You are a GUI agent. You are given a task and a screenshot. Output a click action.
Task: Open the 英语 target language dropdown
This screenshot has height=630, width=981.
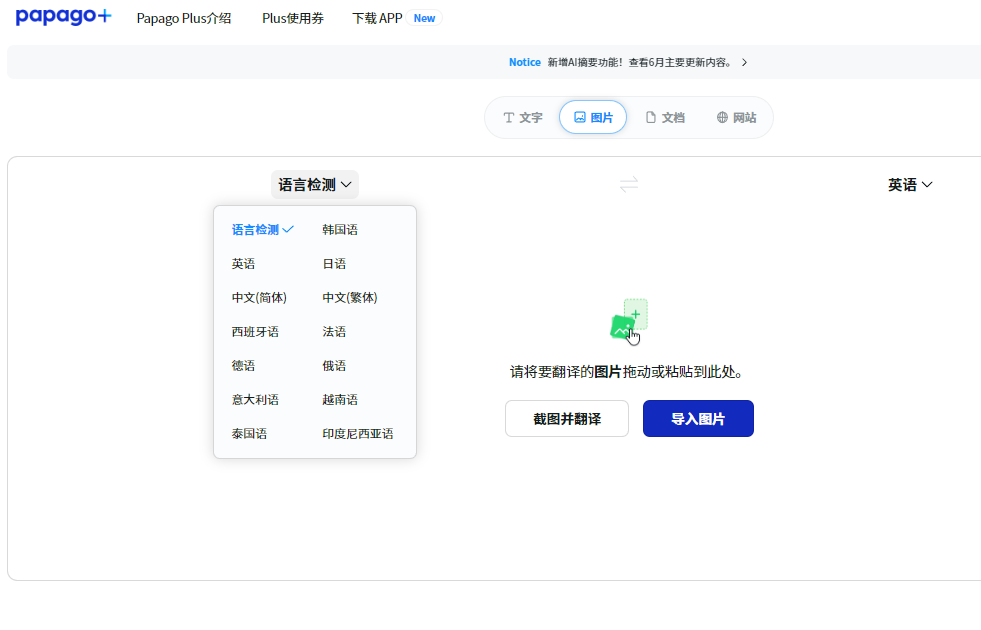(910, 185)
